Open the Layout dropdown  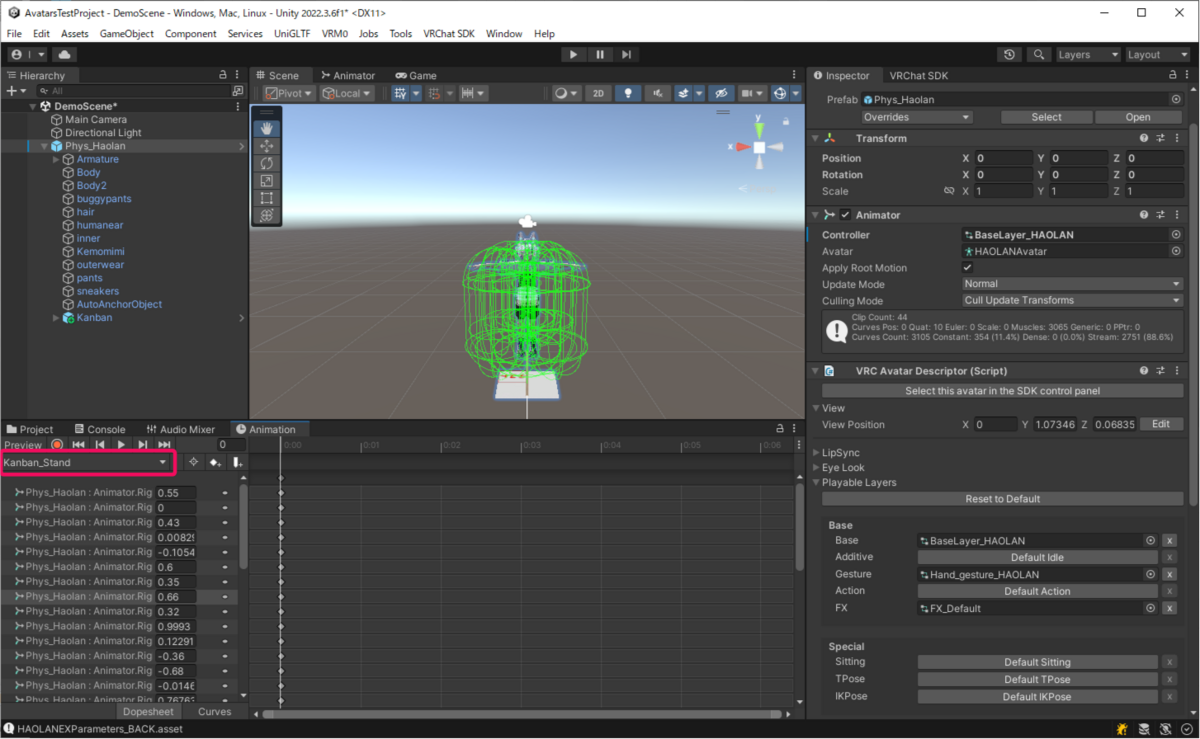[x=1157, y=55]
